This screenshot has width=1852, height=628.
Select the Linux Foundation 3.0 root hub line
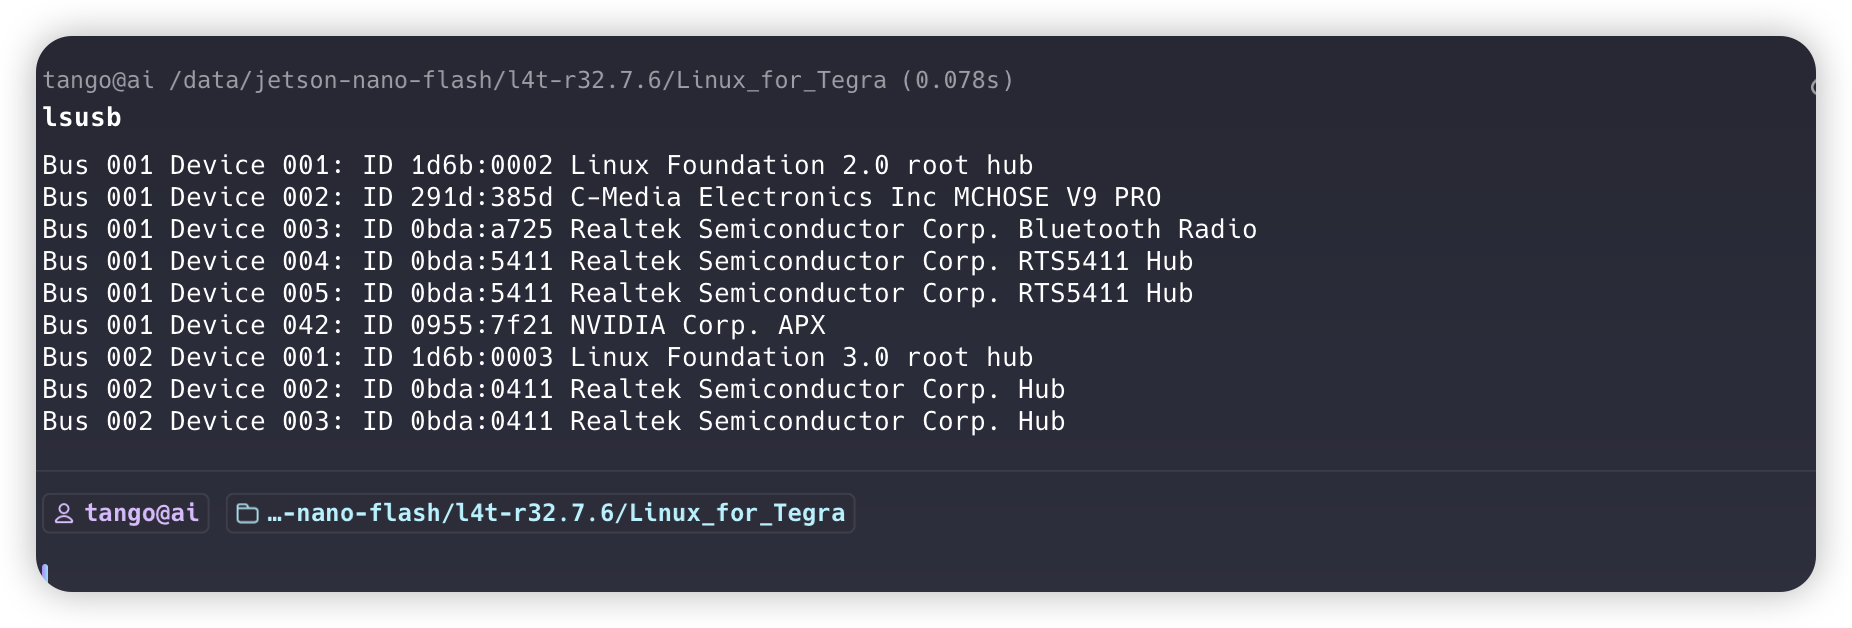click(538, 357)
